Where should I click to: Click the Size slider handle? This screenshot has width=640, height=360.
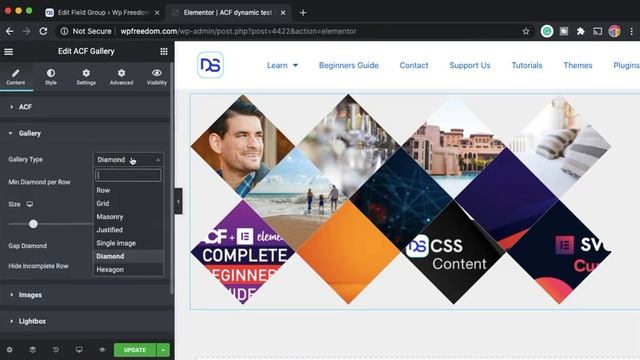pos(33,224)
